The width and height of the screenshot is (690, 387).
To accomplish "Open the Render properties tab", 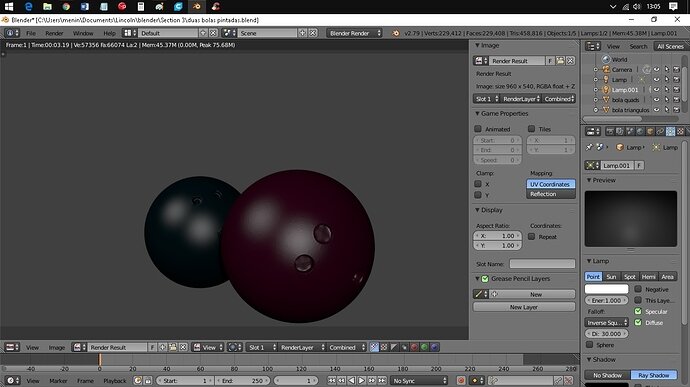I will point(610,132).
